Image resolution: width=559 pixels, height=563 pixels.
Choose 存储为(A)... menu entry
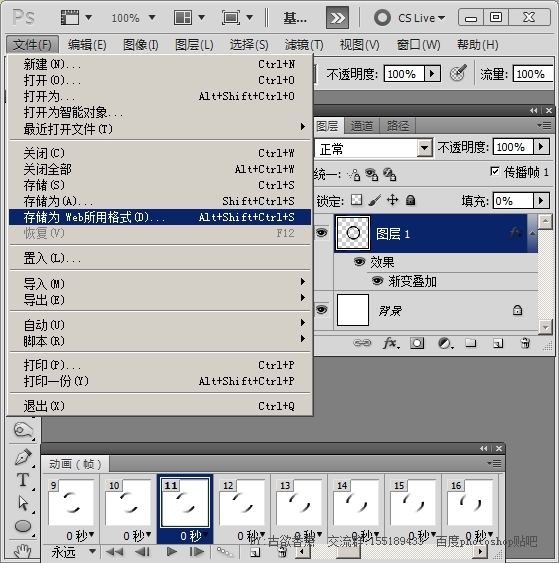click(x=160, y=201)
